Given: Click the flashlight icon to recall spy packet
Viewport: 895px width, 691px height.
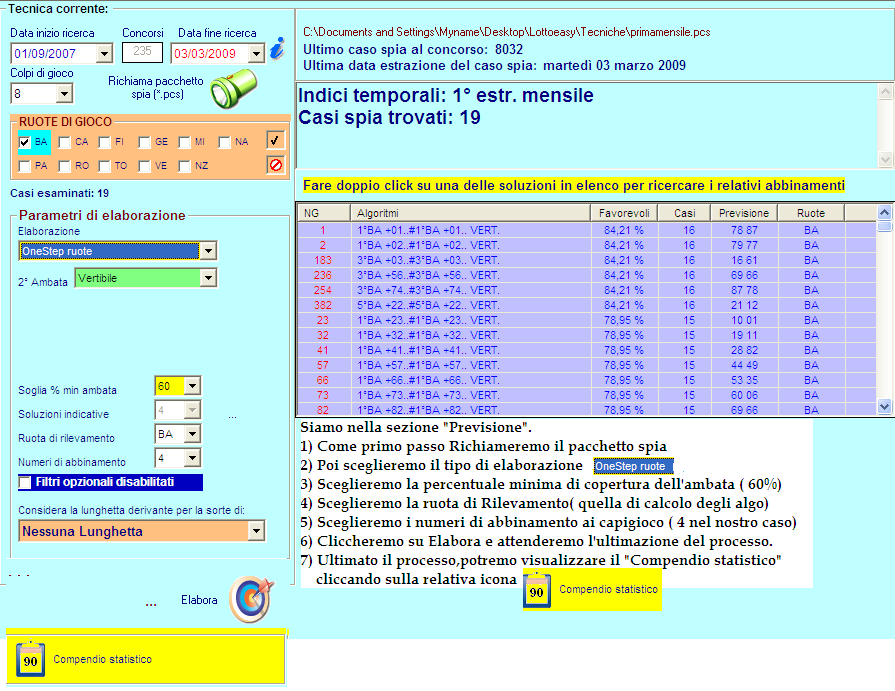Looking at the screenshot, I should pos(233,88).
